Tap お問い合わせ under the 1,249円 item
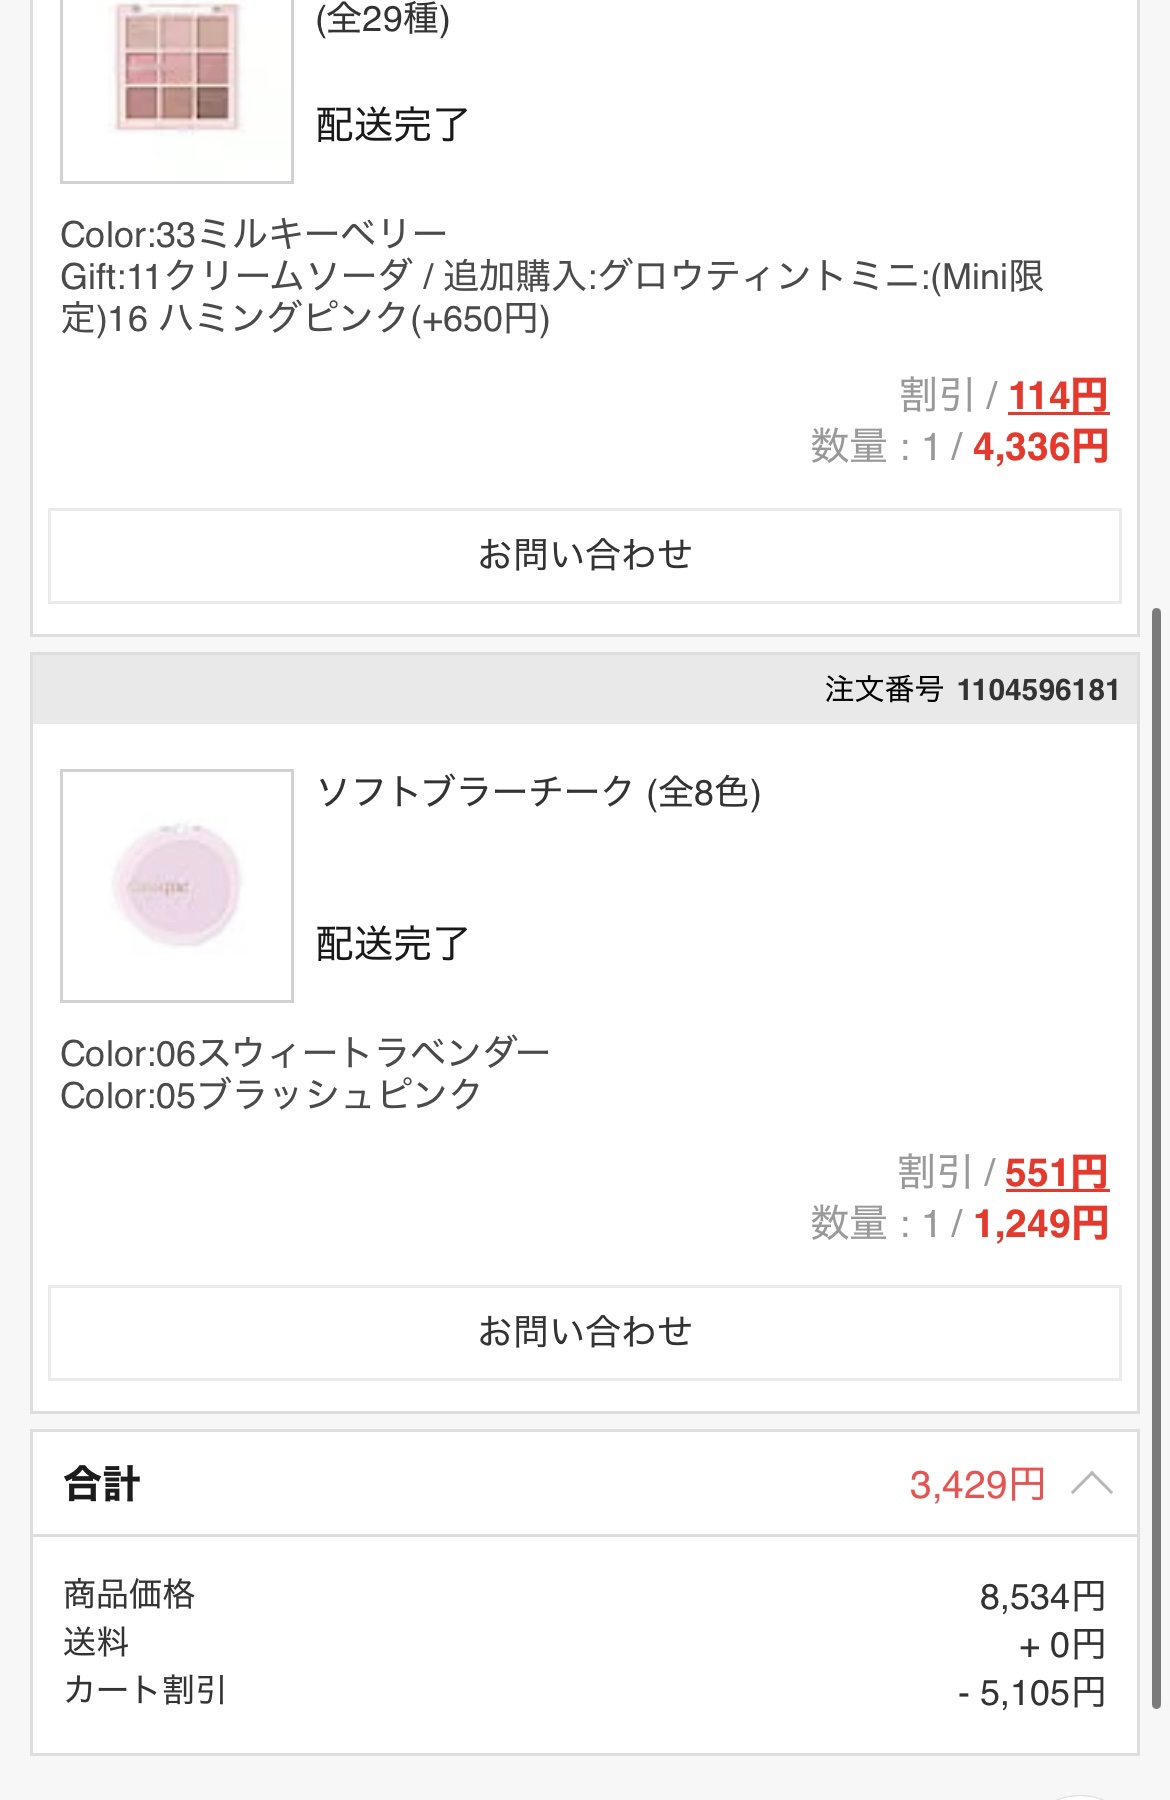The height and width of the screenshot is (1800, 1170). (x=585, y=1332)
